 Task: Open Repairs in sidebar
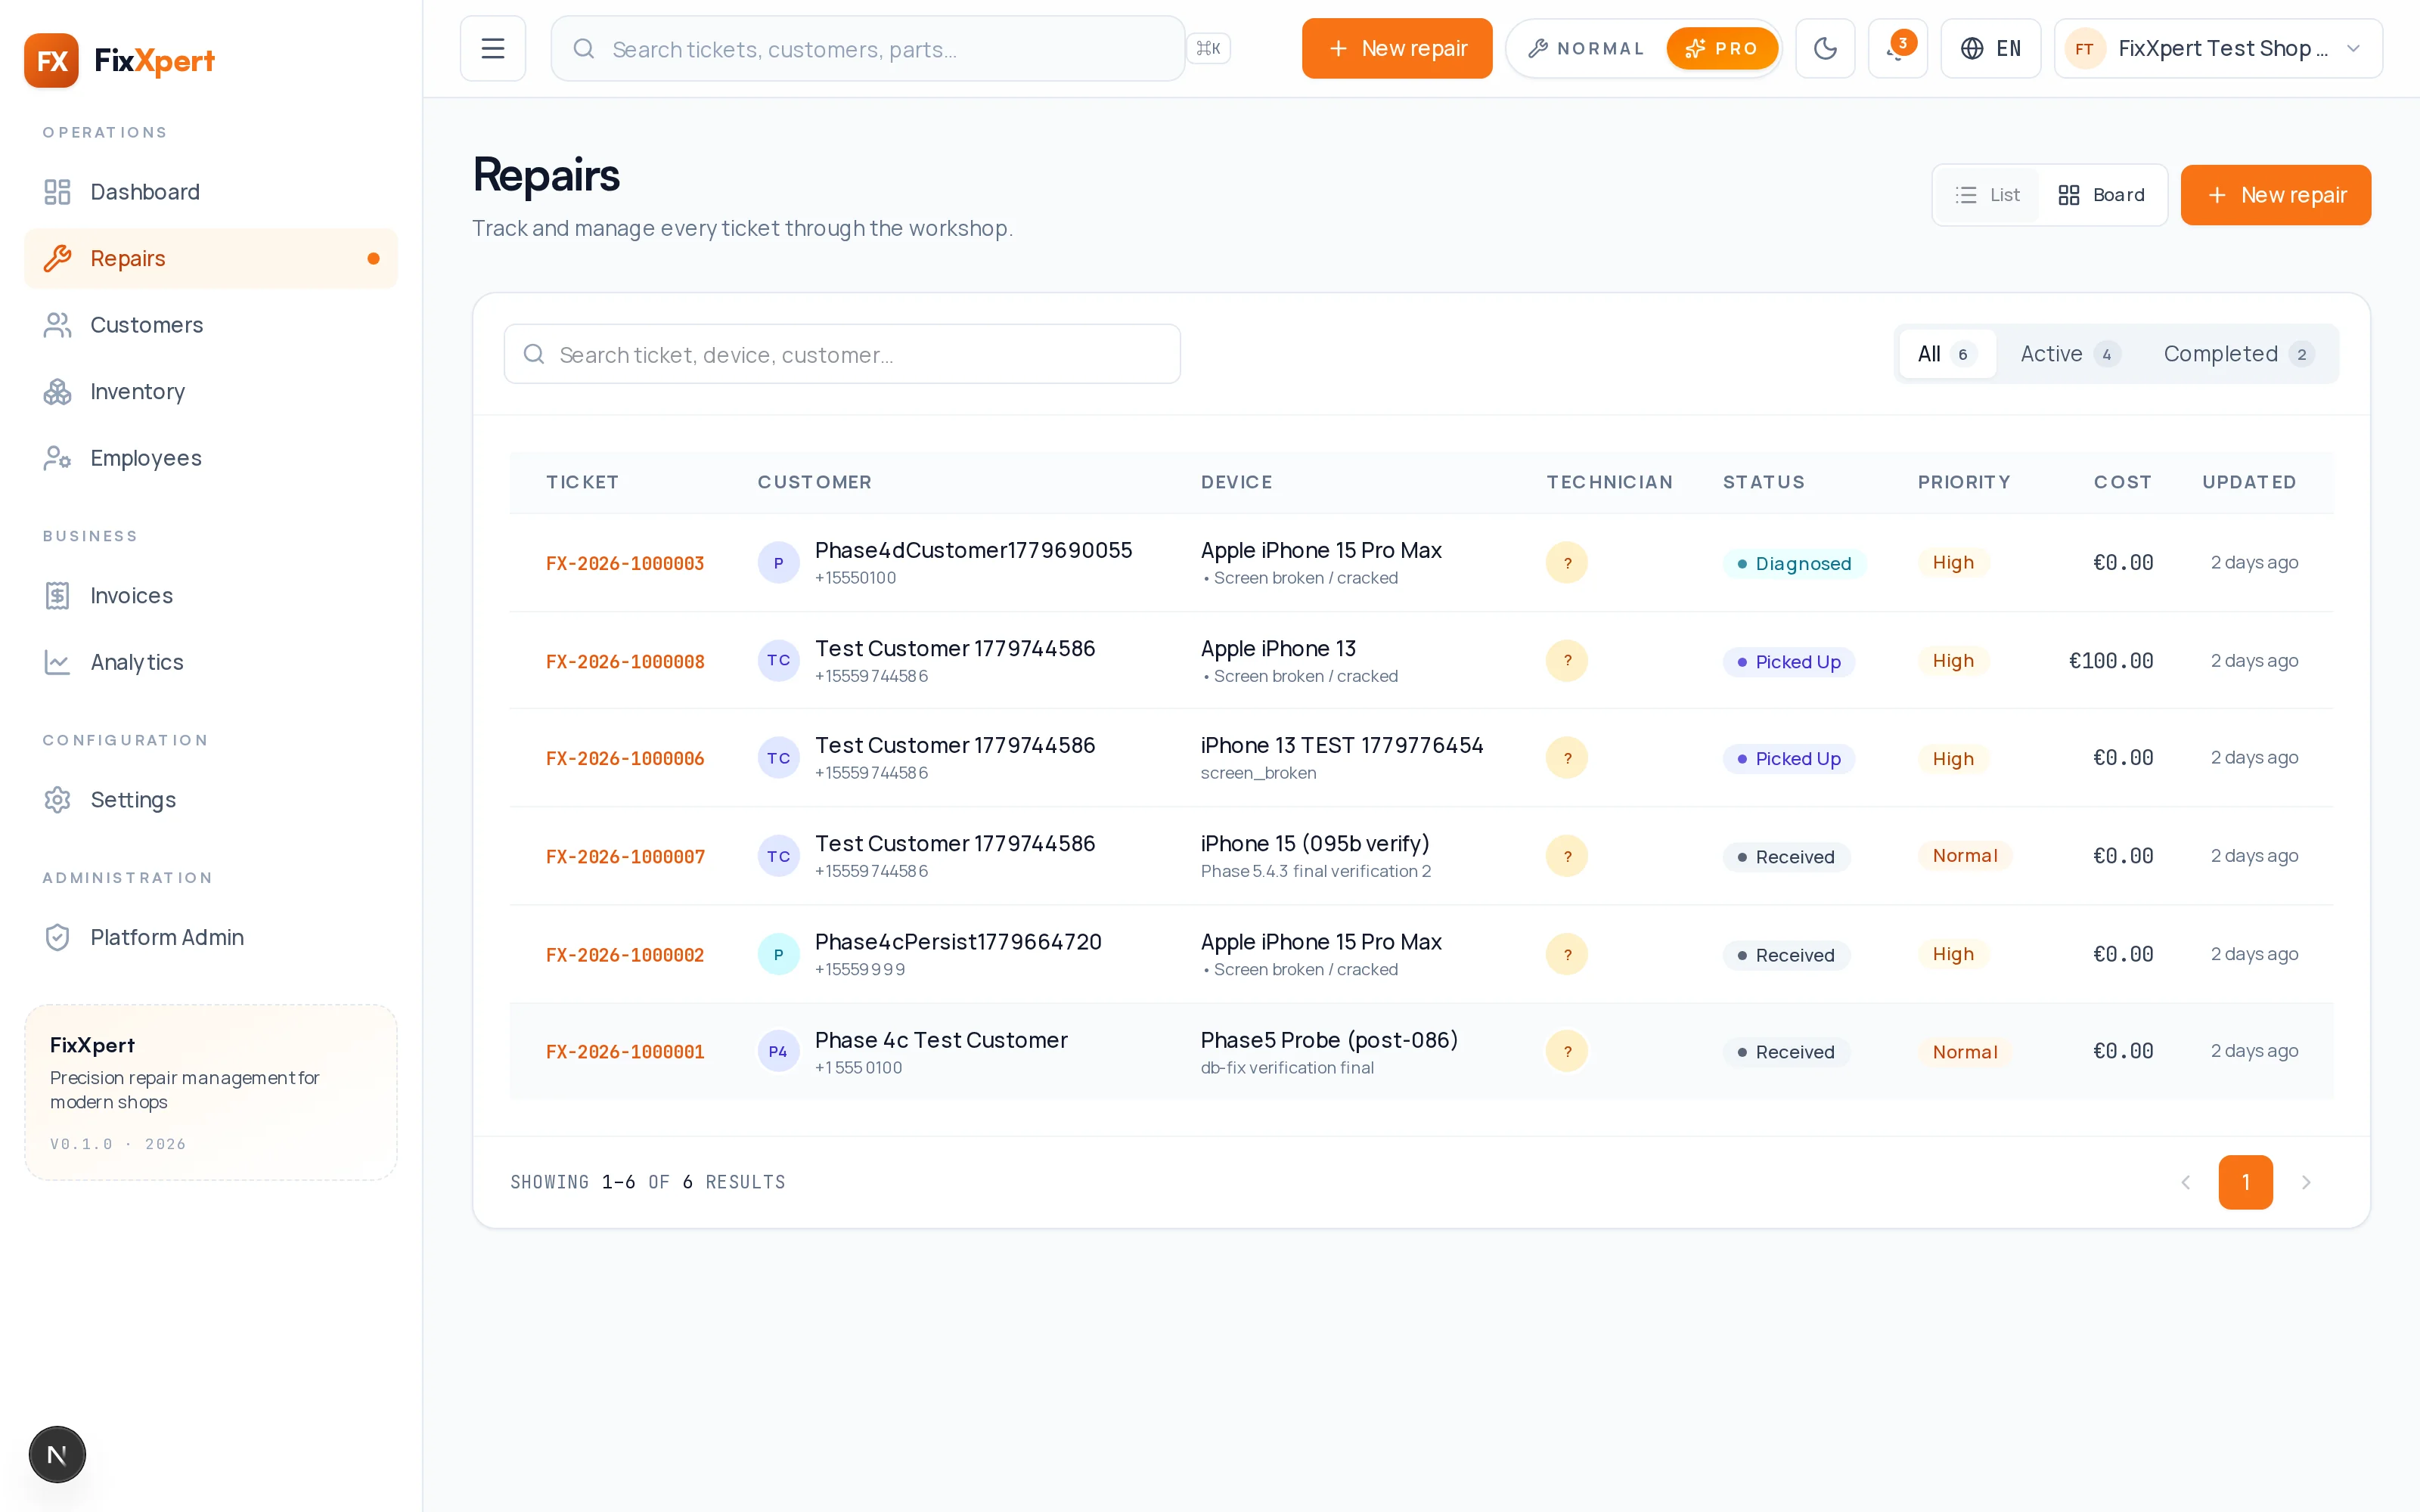[211, 258]
